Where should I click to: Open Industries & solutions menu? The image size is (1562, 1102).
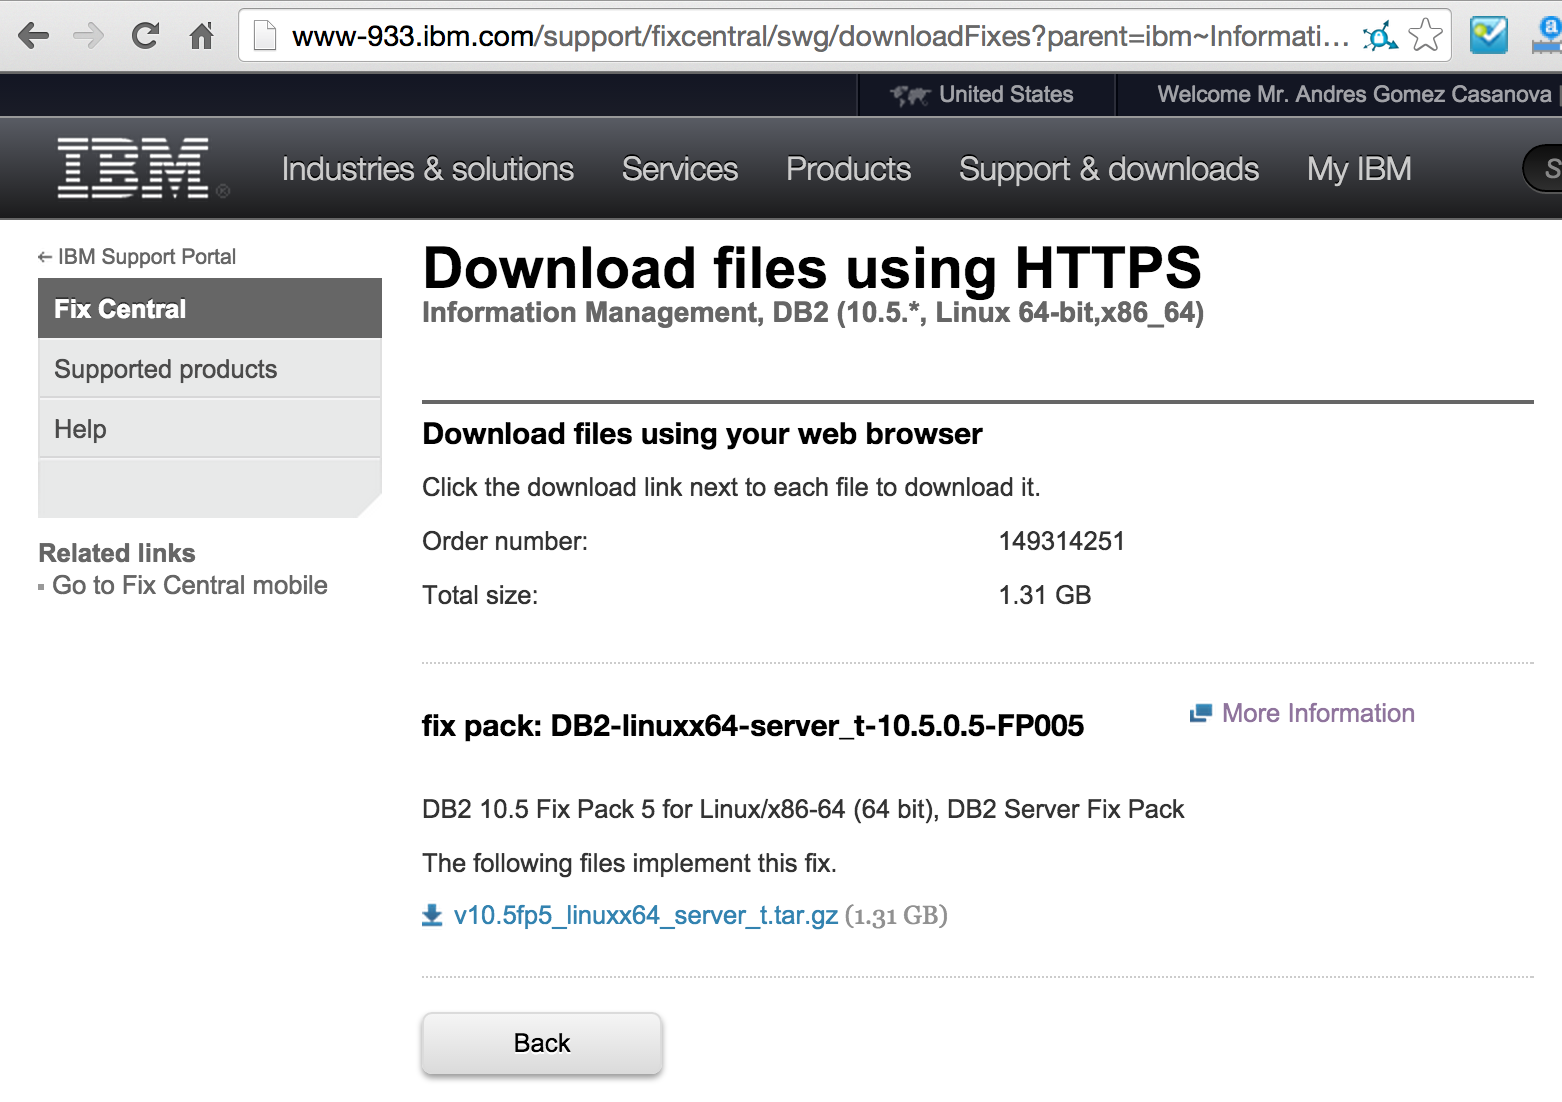(428, 169)
